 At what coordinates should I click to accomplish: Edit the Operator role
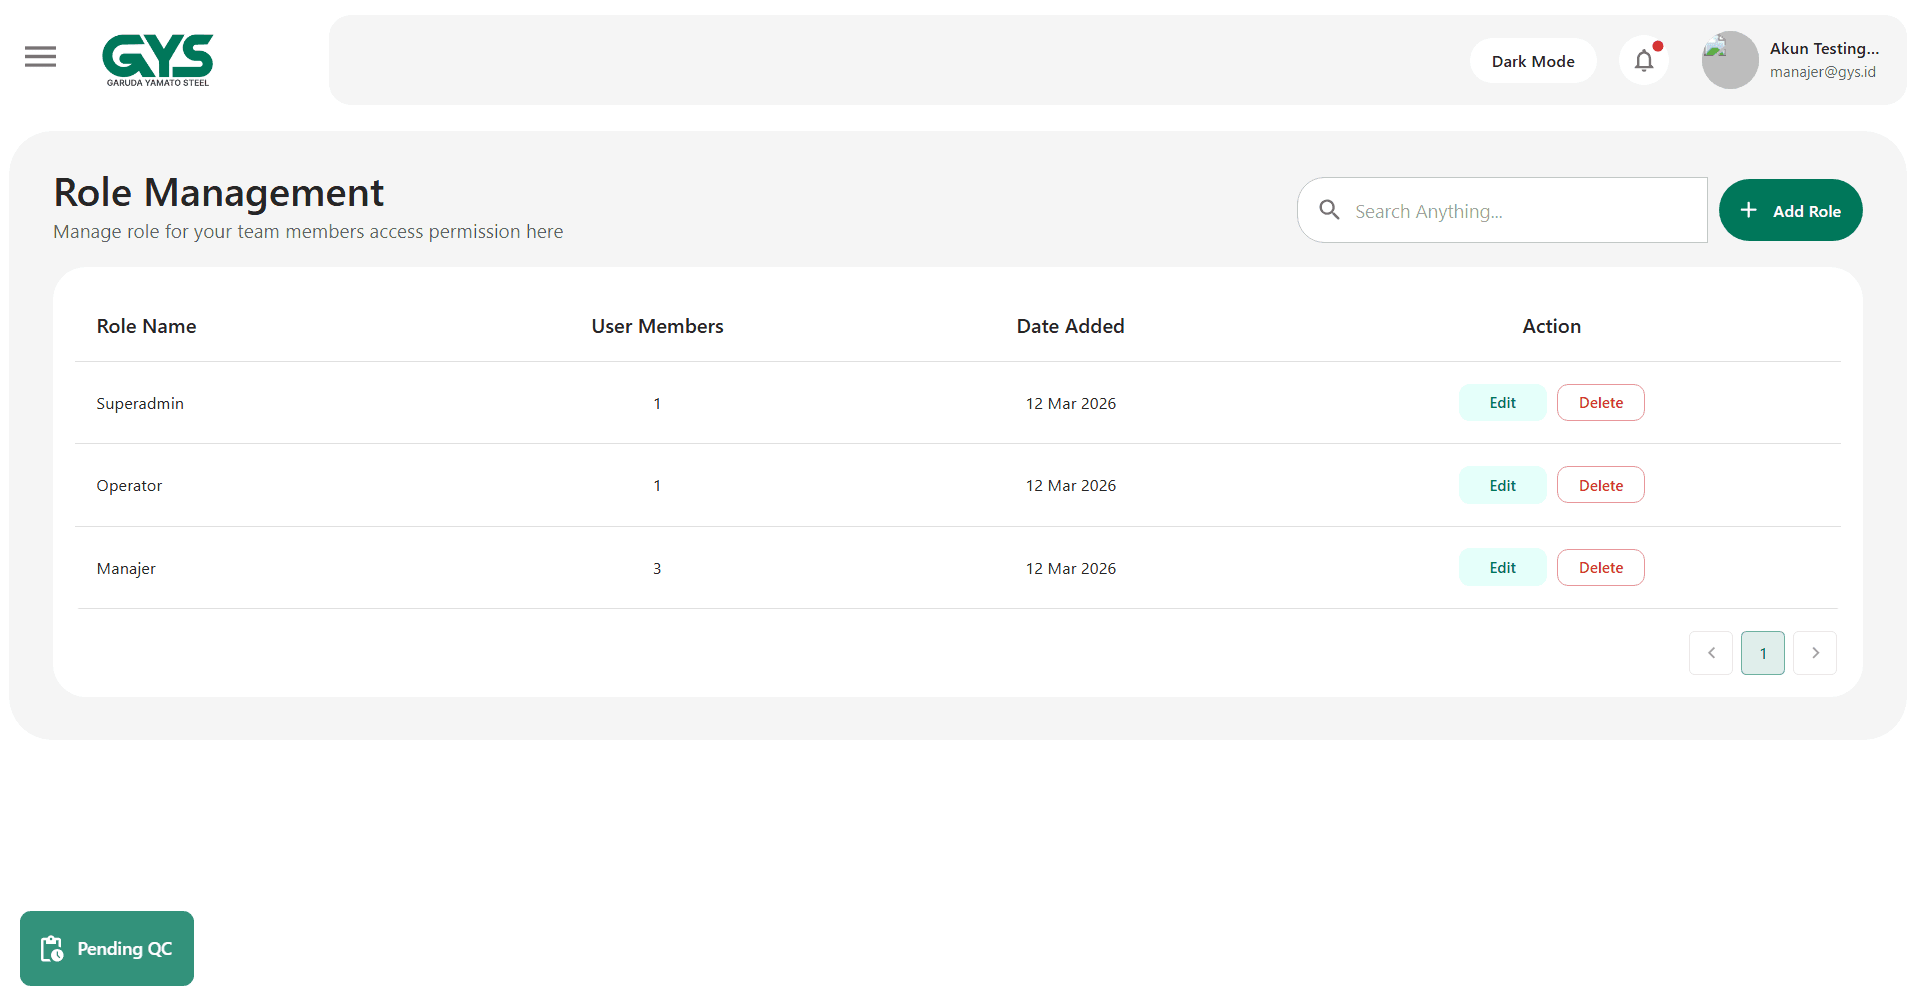point(1502,485)
